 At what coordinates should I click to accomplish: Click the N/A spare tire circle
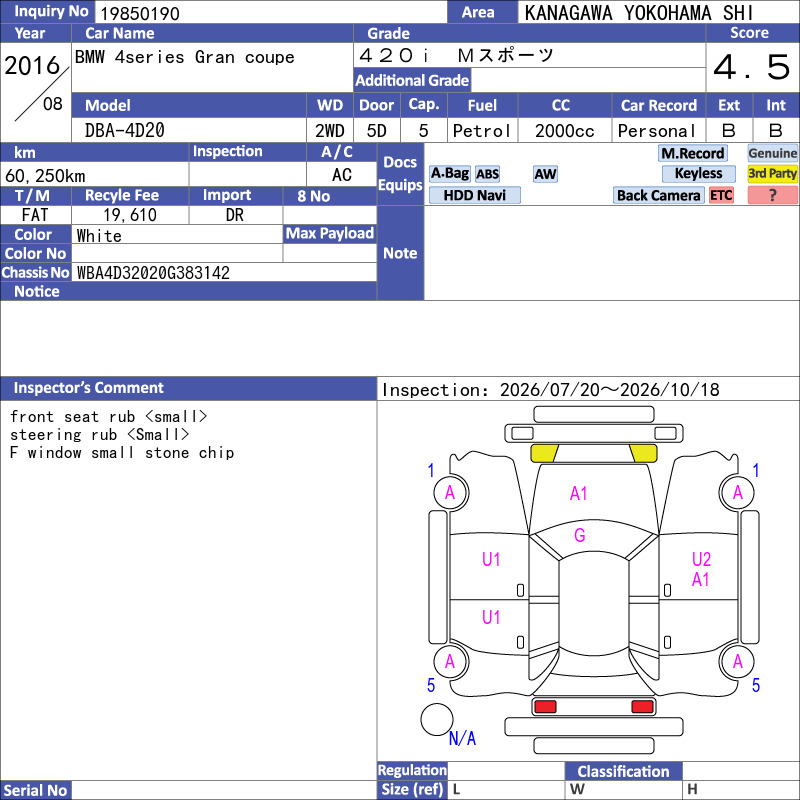point(437,719)
